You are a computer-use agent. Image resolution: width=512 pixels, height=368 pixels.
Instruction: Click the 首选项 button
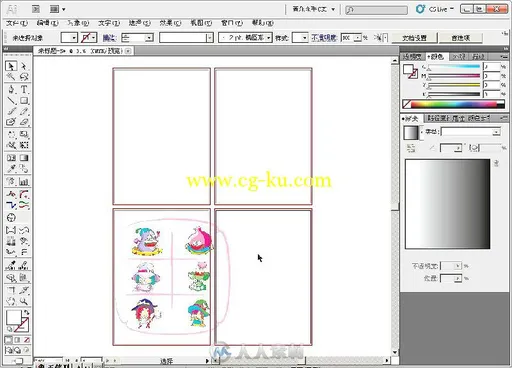[461, 38]
